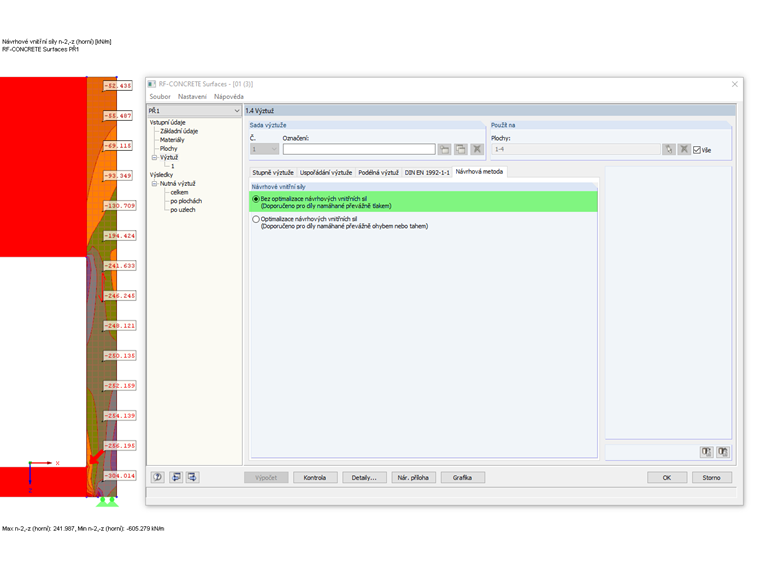Click result label -69.115 in graphic
The height and width of the screenshot is (570, 760).
click(x=118, y=146)
